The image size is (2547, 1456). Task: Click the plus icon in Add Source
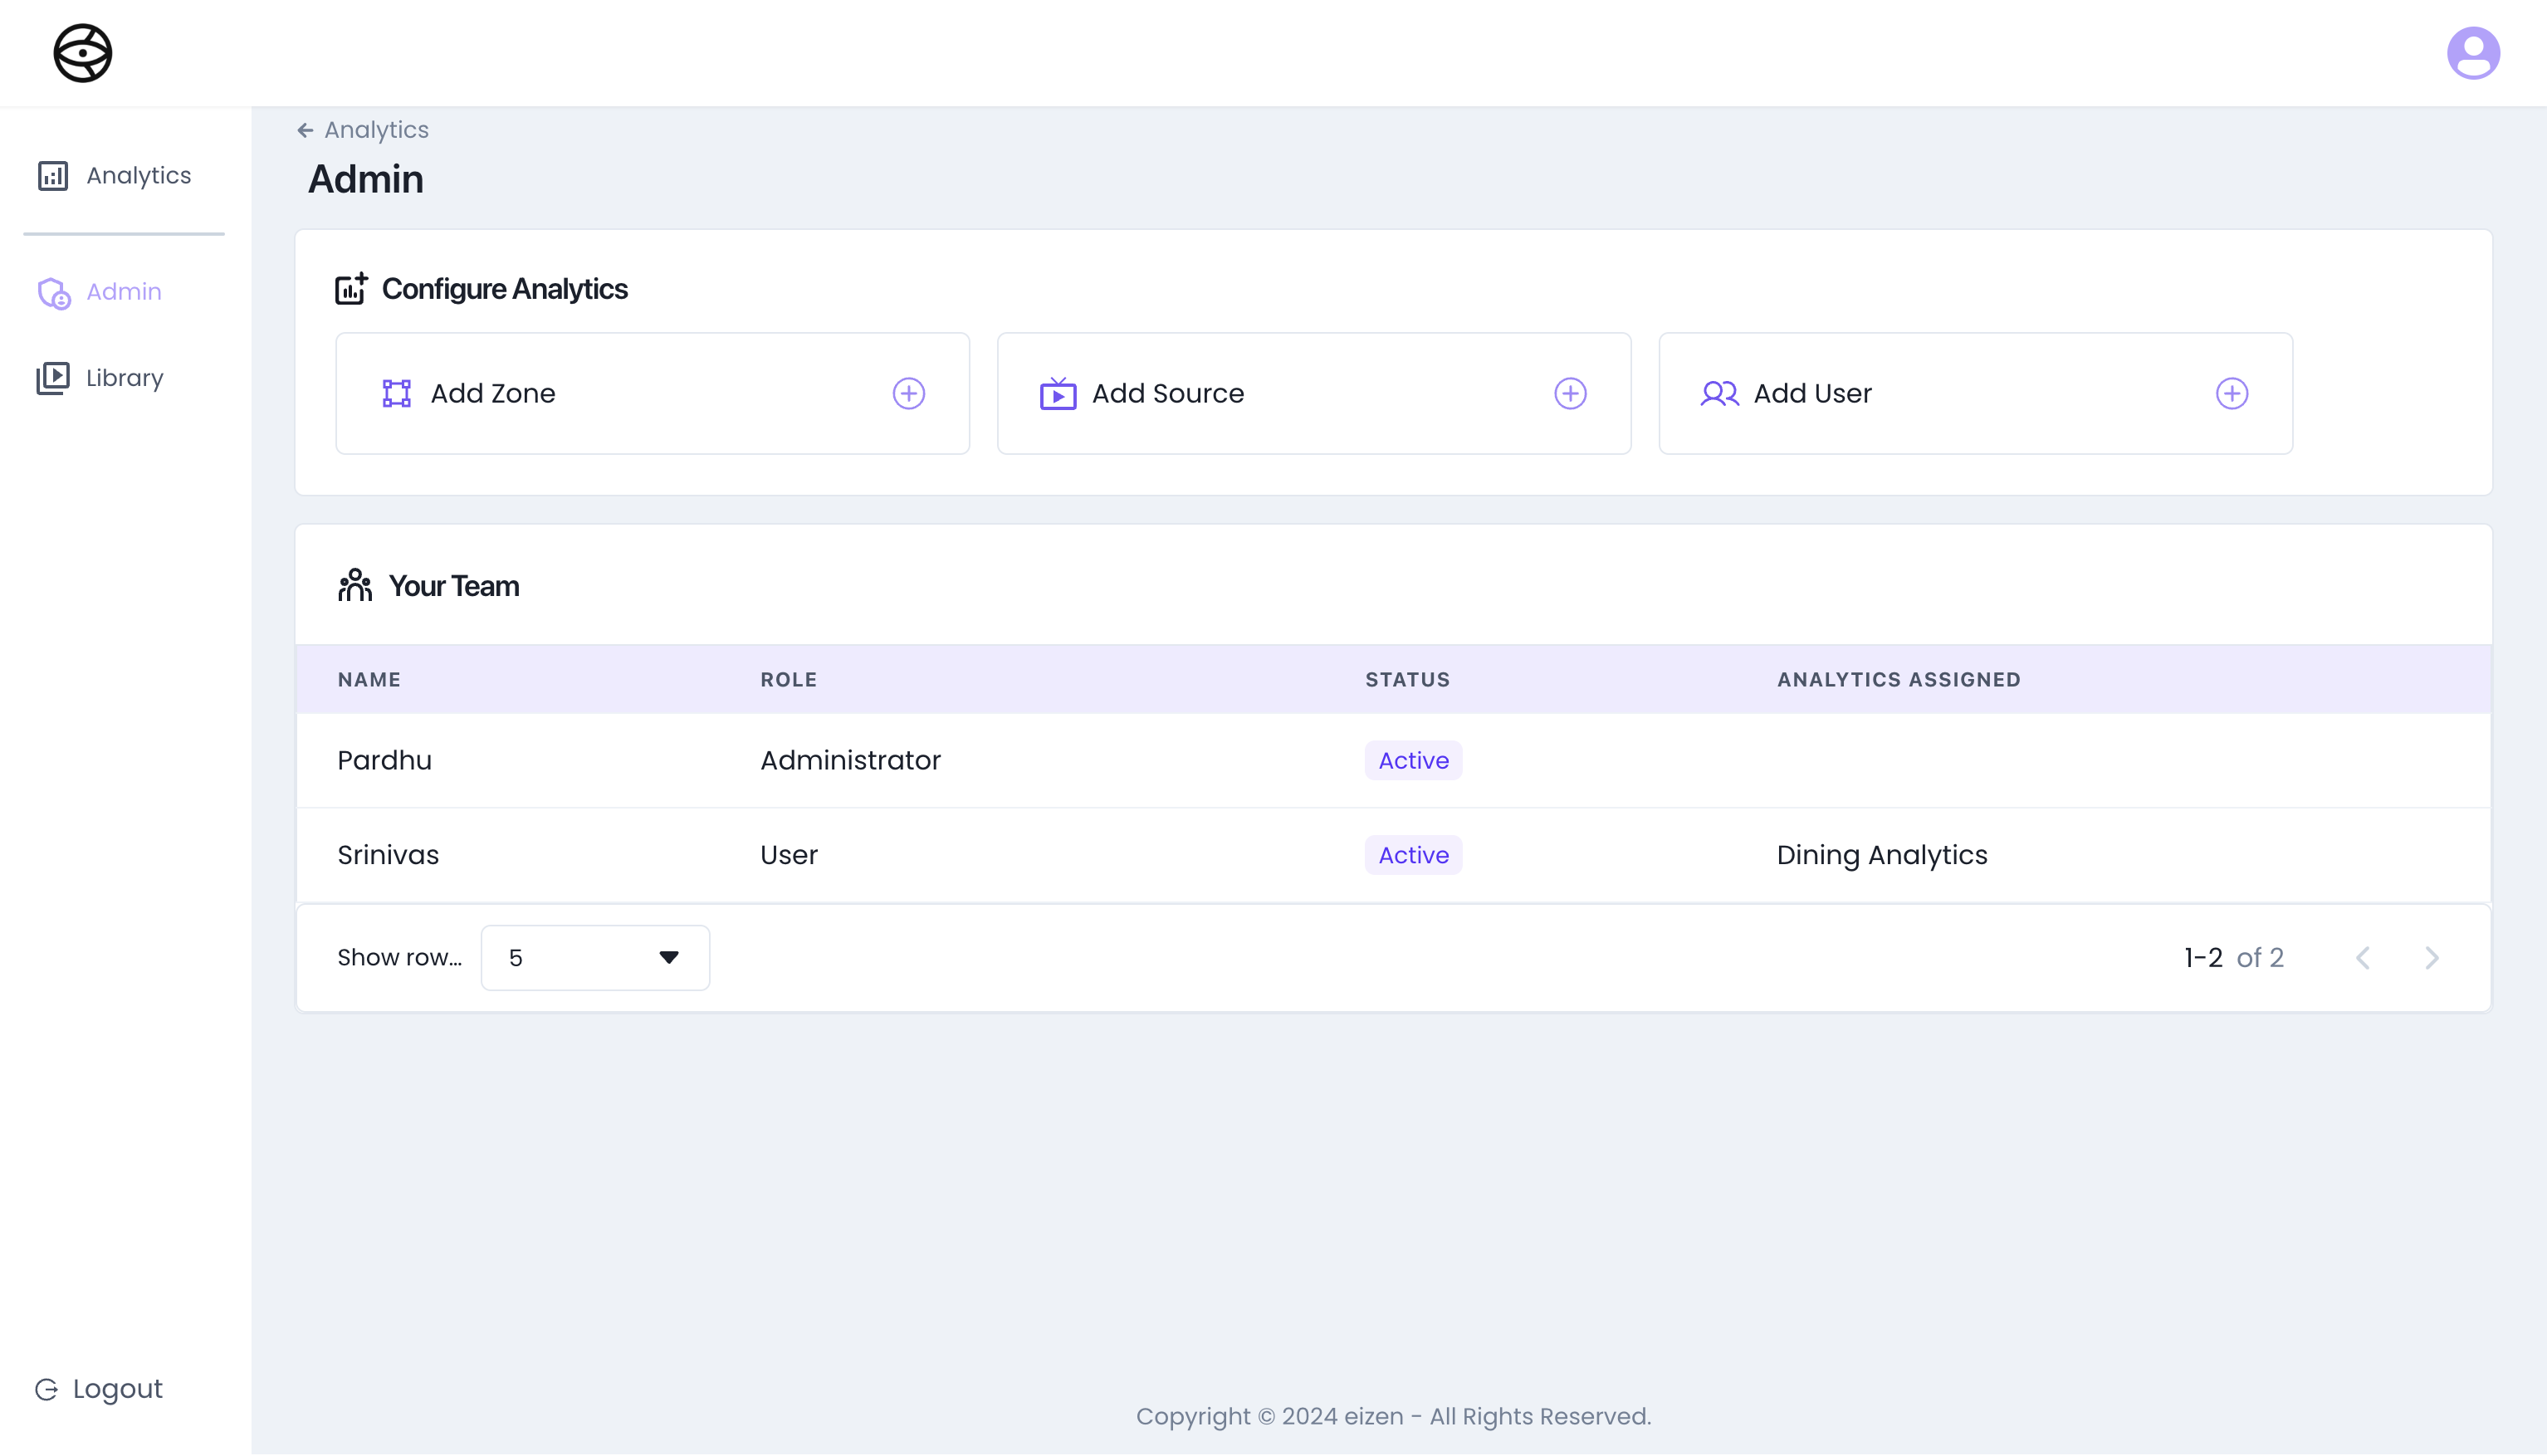1570,393
